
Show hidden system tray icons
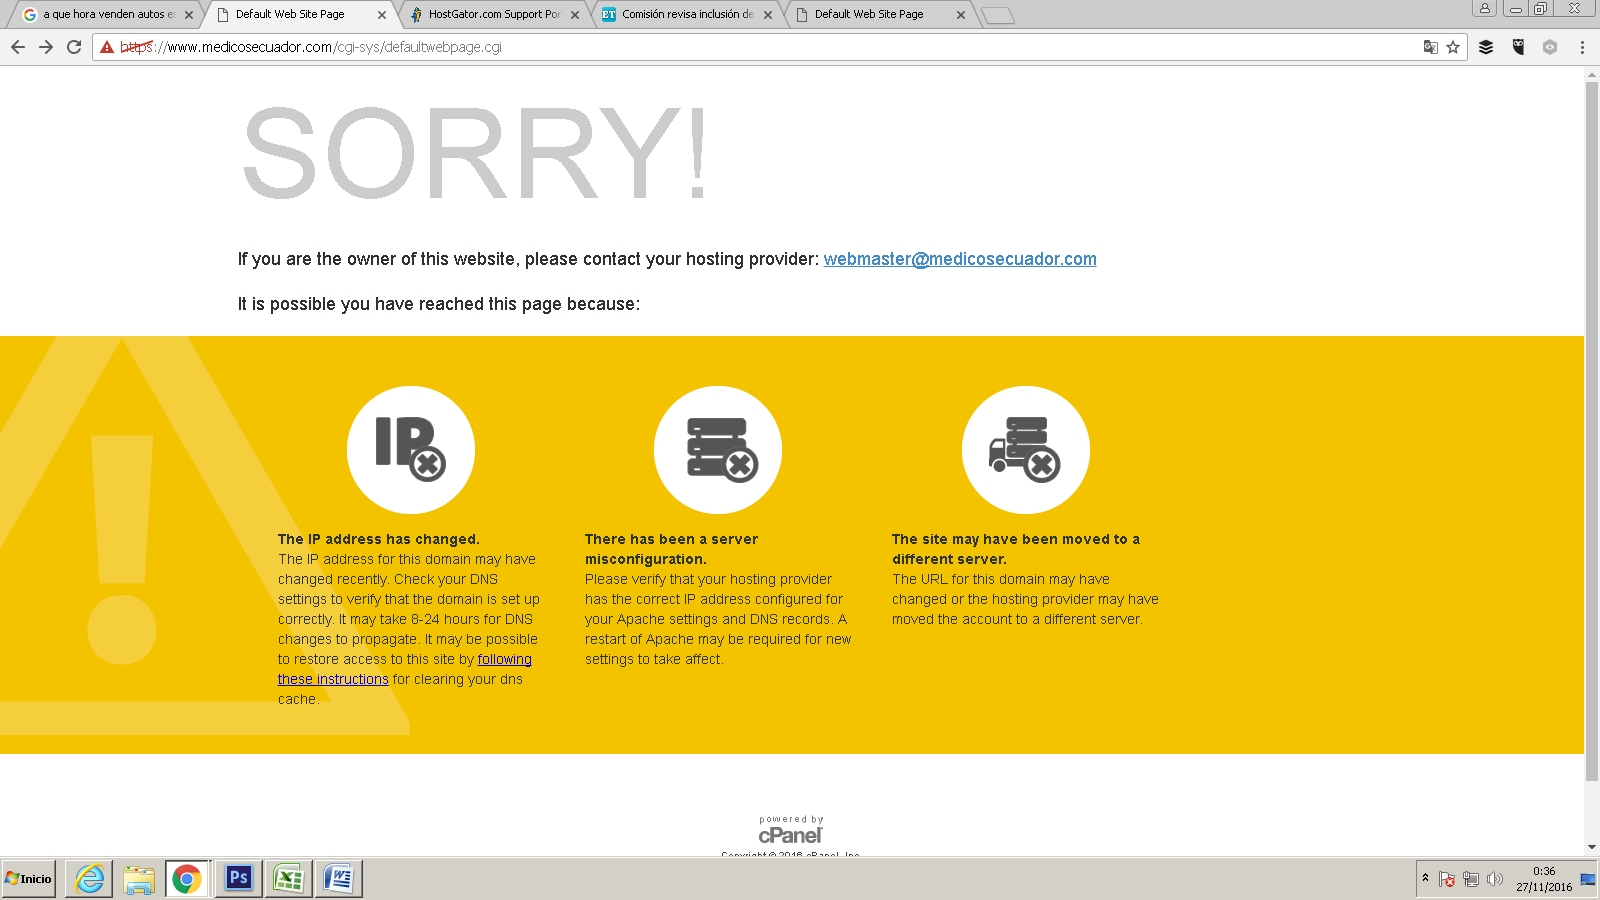pyautogui.click(x=1425, y=878)
